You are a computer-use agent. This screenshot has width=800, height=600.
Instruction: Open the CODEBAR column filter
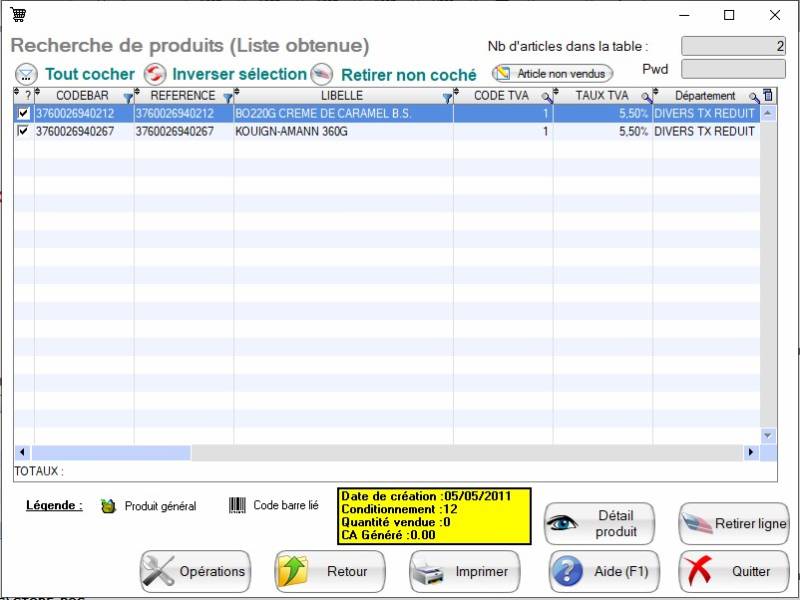[x=127, y=97]
